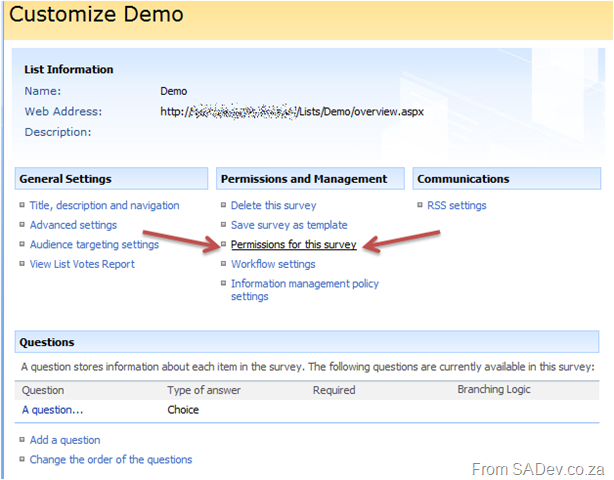
Task: Click the survey web address URL
Action: (292, 112)
